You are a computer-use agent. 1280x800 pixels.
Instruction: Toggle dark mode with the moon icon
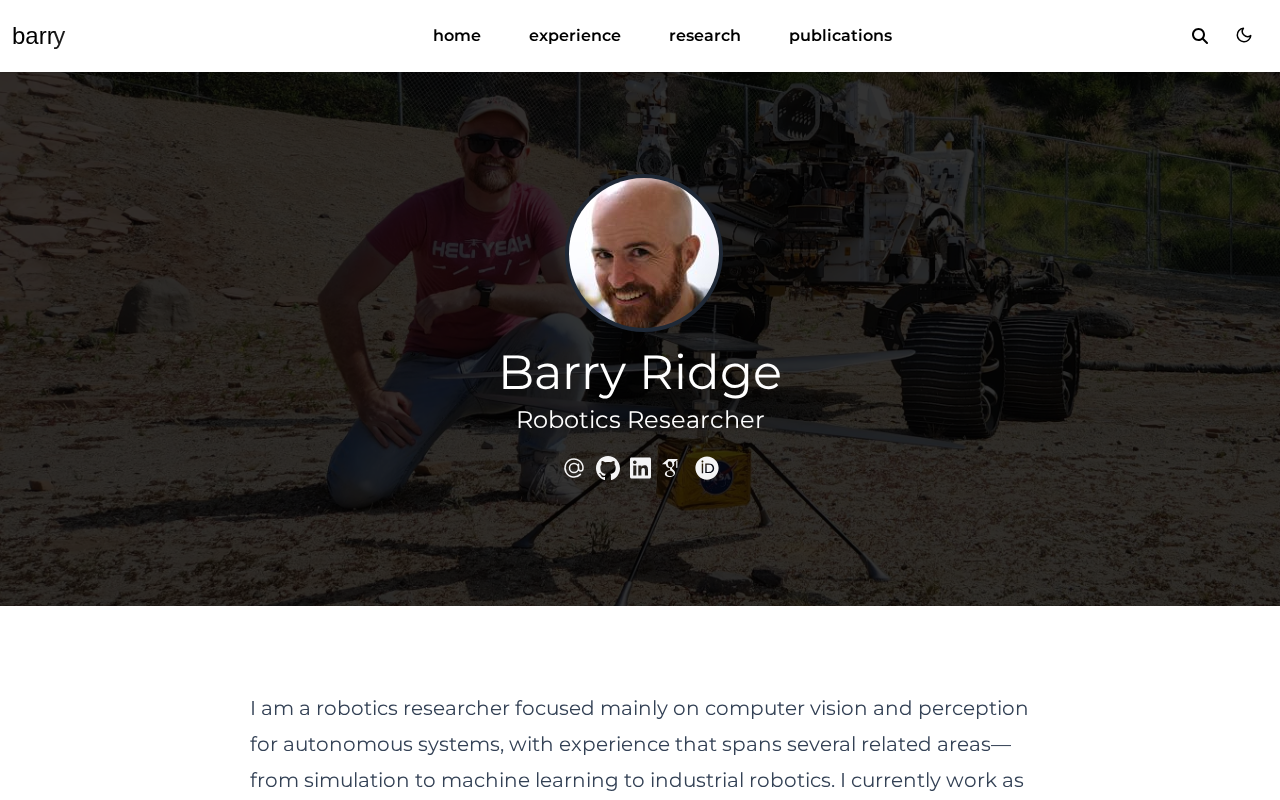(x=1244, y=35)
